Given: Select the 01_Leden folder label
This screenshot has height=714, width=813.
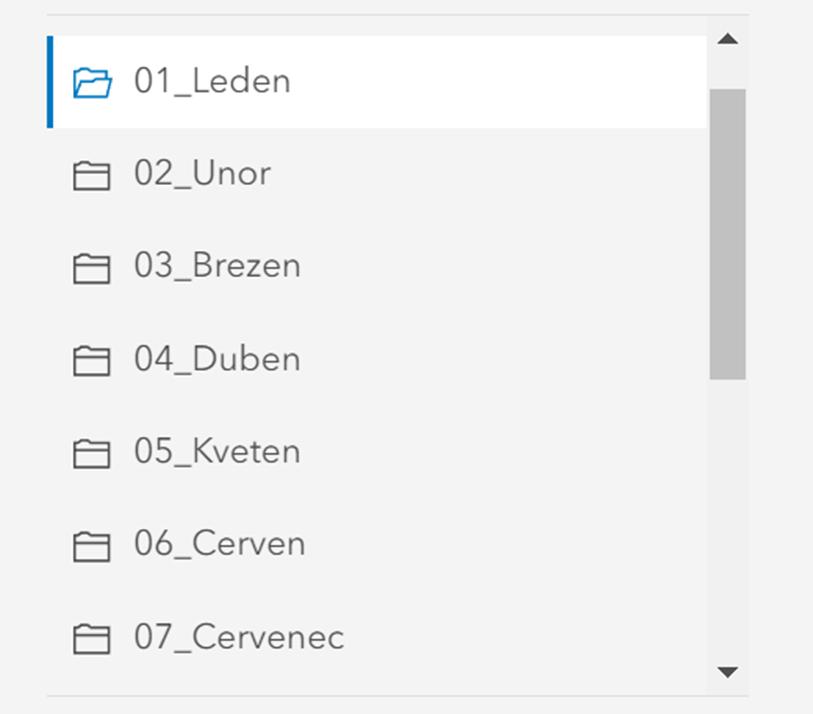Looking at the screenshot, I should [x=212, y=81].
